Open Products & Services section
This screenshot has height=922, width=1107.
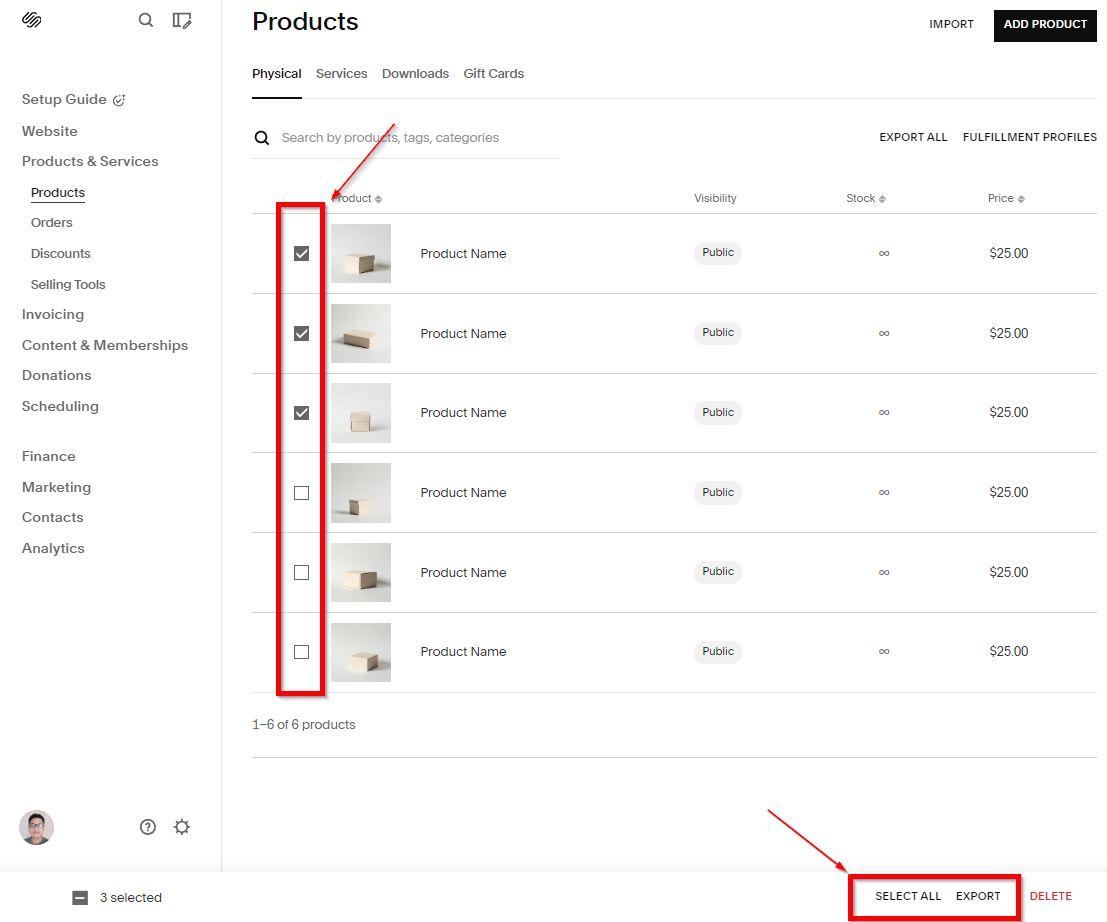point(90,162)
